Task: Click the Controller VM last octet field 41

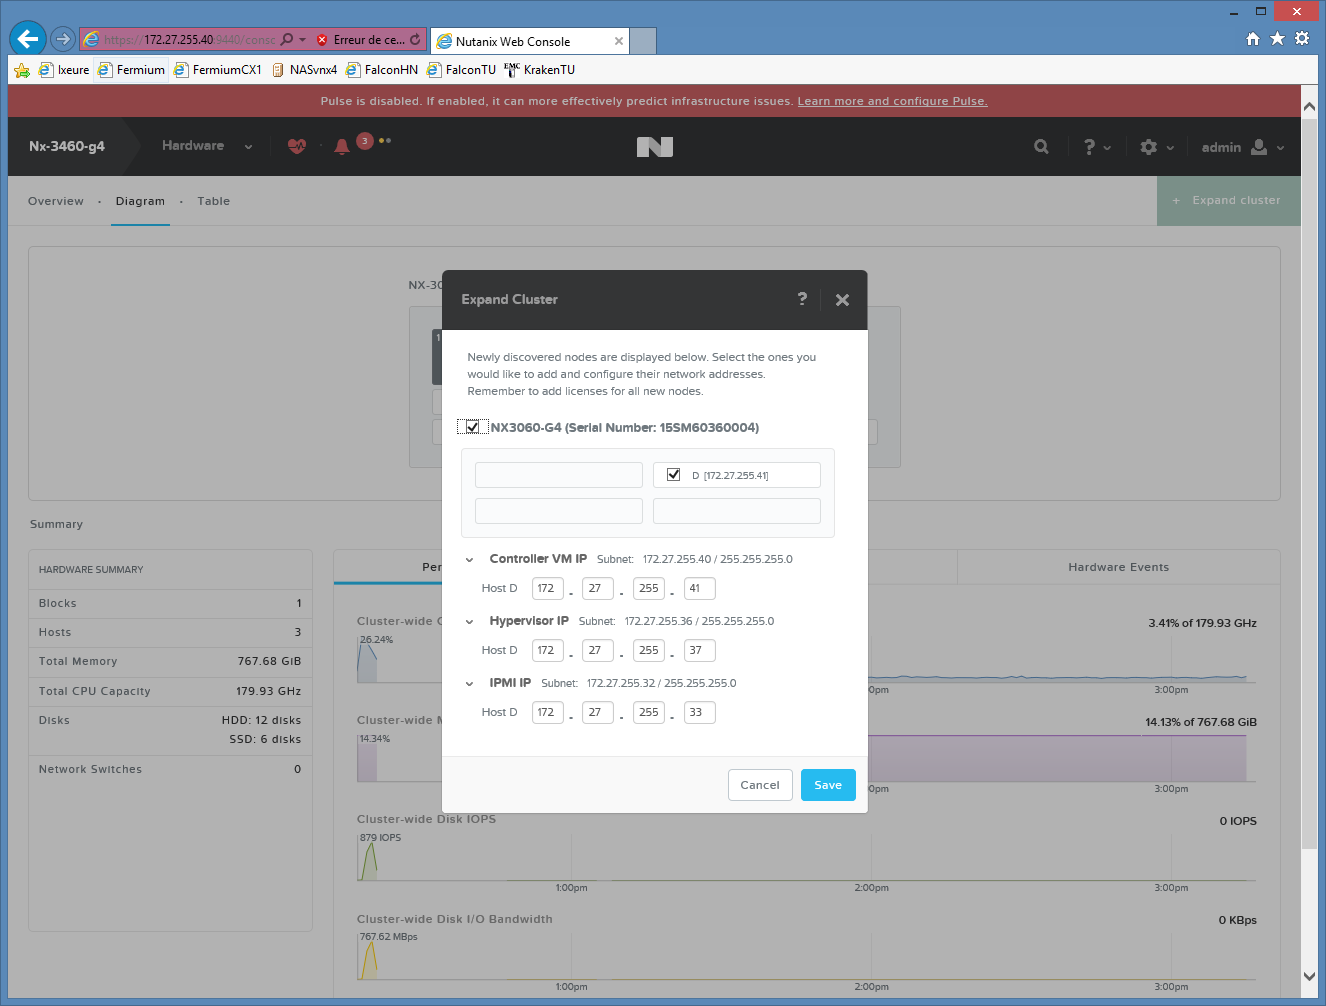Action: pos(700,589)
